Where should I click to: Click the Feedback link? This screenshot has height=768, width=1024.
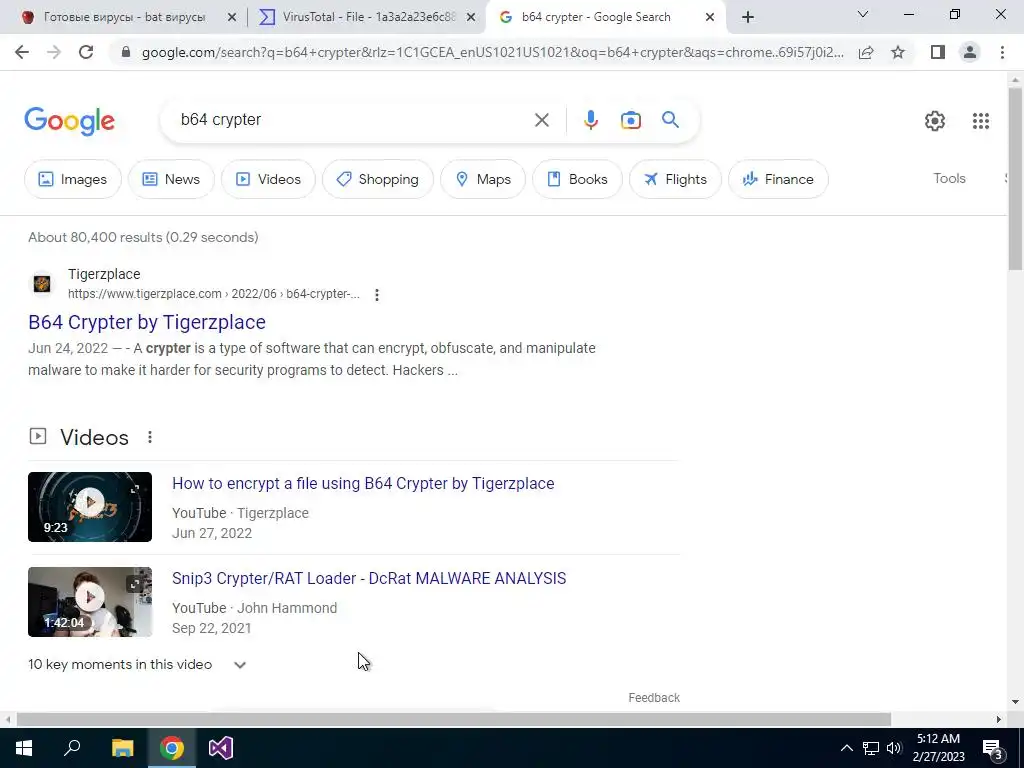654,697
